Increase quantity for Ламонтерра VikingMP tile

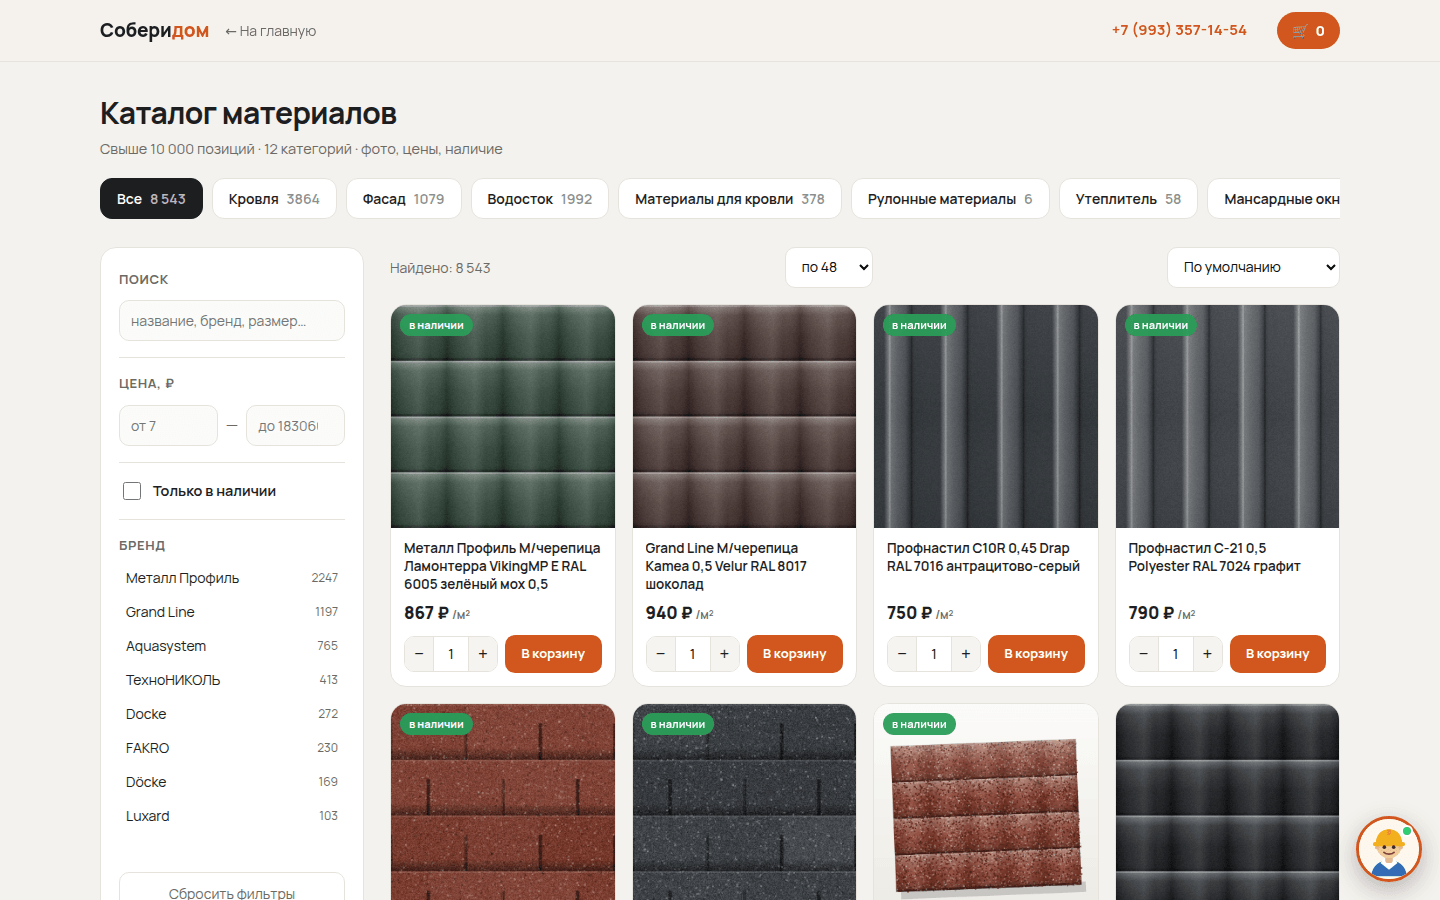click(483, 654)
